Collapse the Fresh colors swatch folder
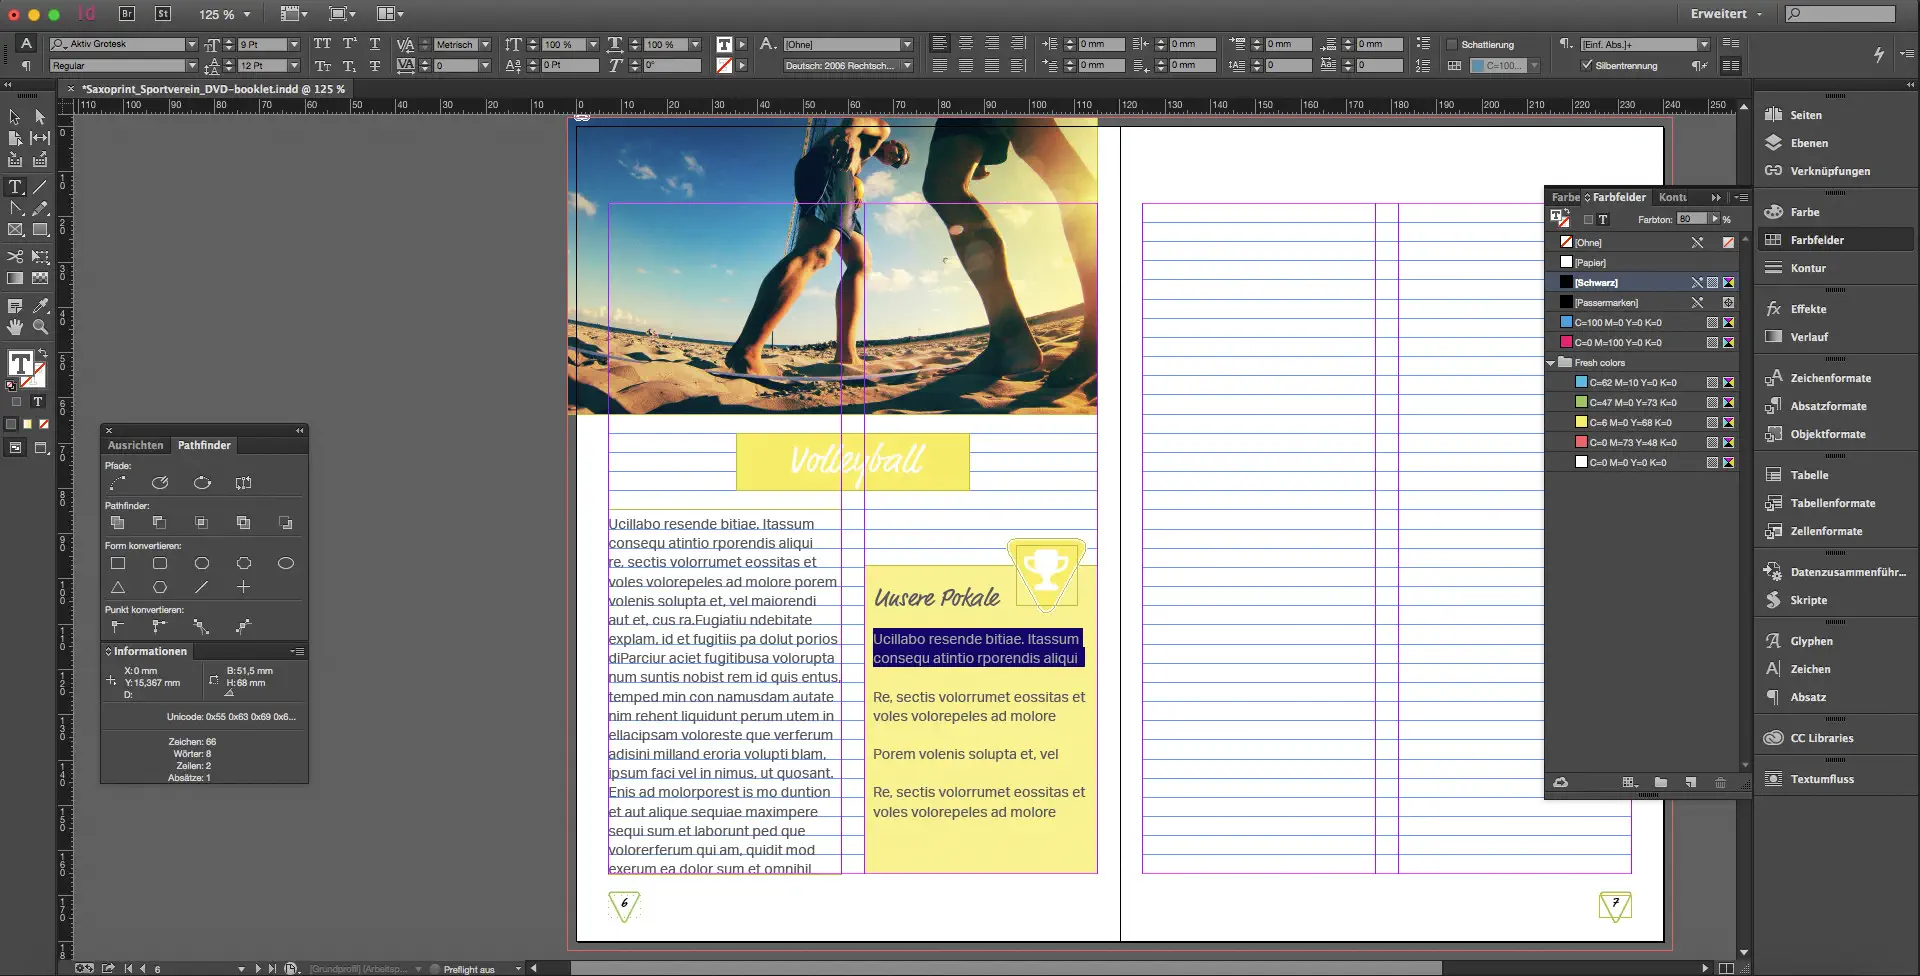This screenshot has height=976, width=1920. coord(1552,363)
